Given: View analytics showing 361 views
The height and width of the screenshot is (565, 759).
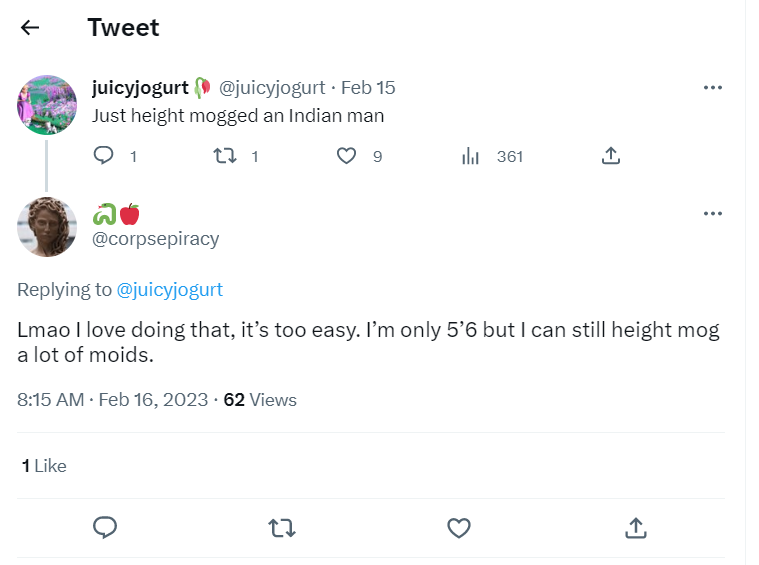Looking at the screenshot, I should coord(492,156).
